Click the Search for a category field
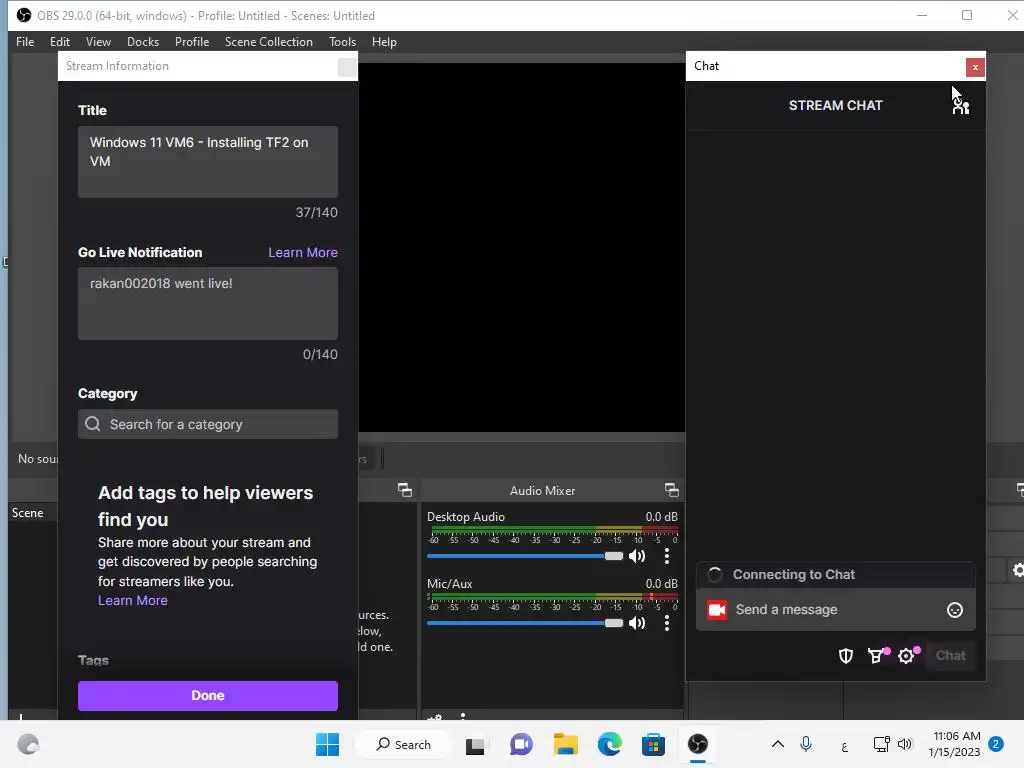 pyautogui.click(x=208, y=424)
